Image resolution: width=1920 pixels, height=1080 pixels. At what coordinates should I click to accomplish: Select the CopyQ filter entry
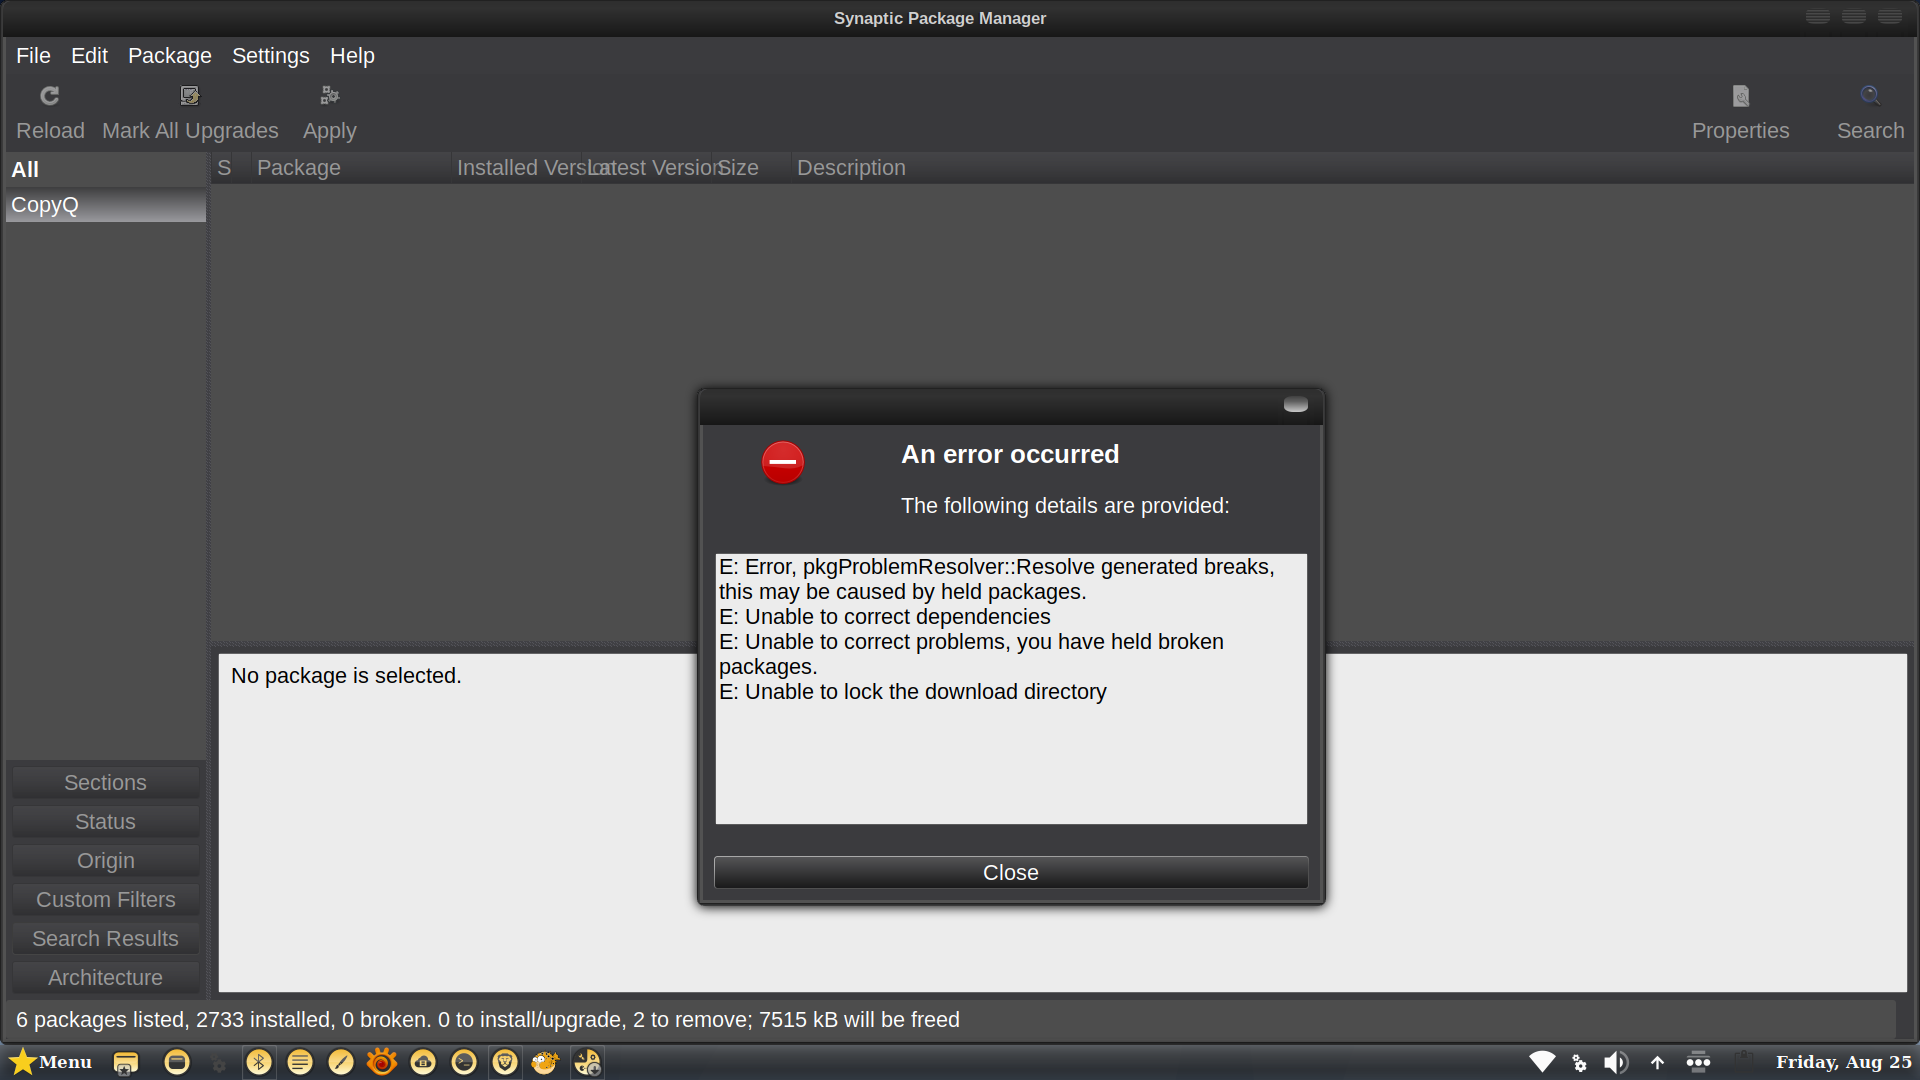(x=106, y=205)
